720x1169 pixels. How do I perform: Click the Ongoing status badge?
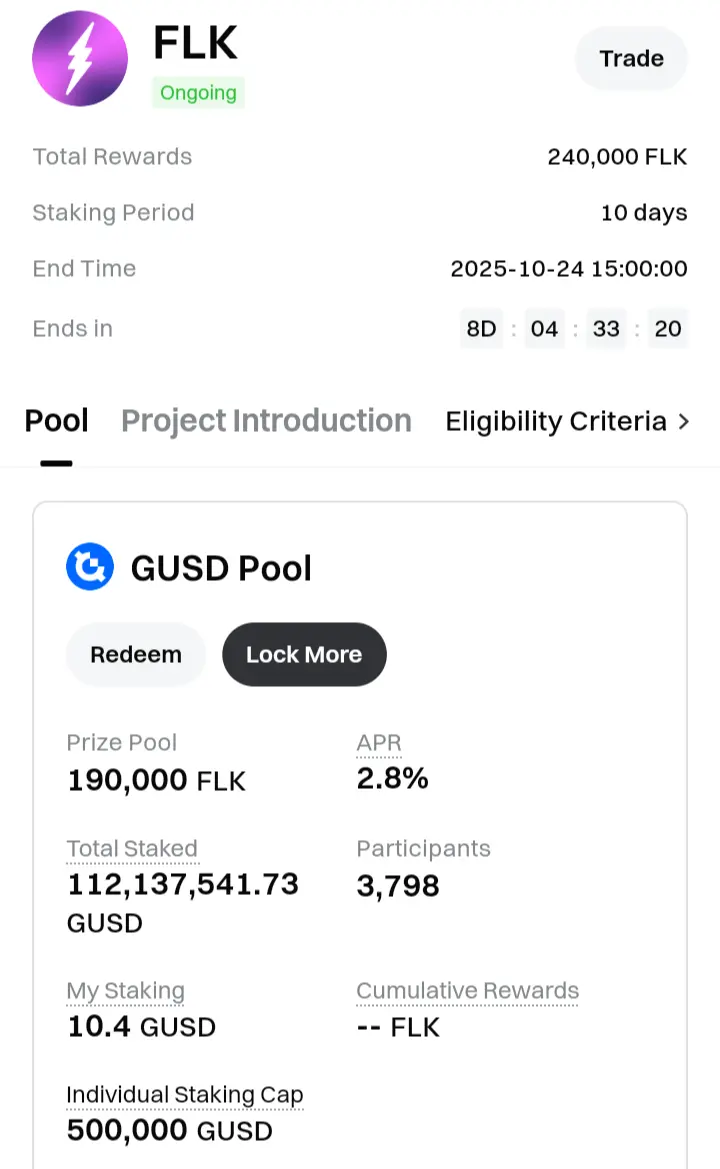click(x=198, y=93)
